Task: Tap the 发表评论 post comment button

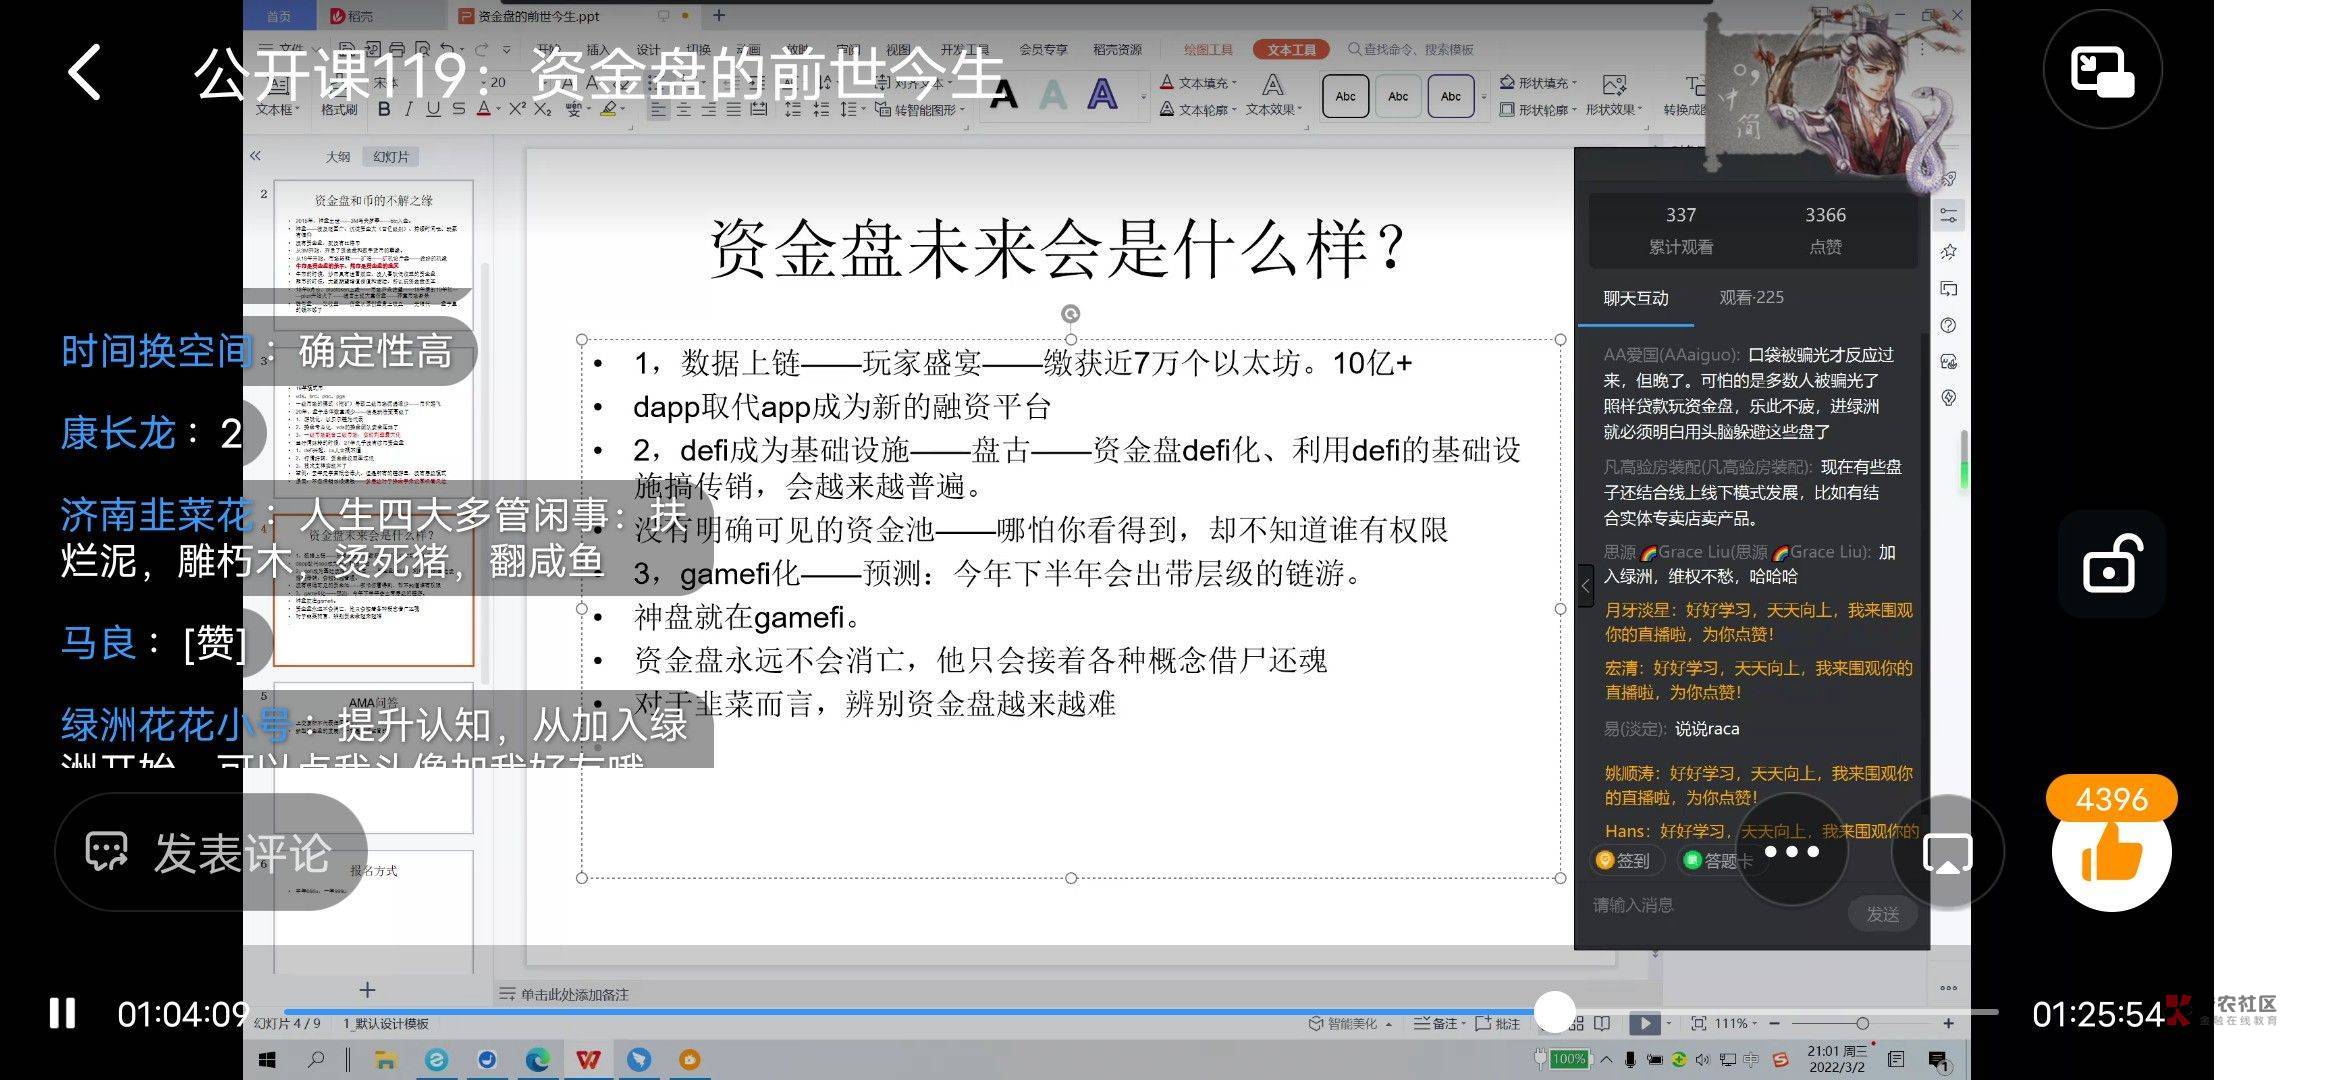Action: coord(210,853)
